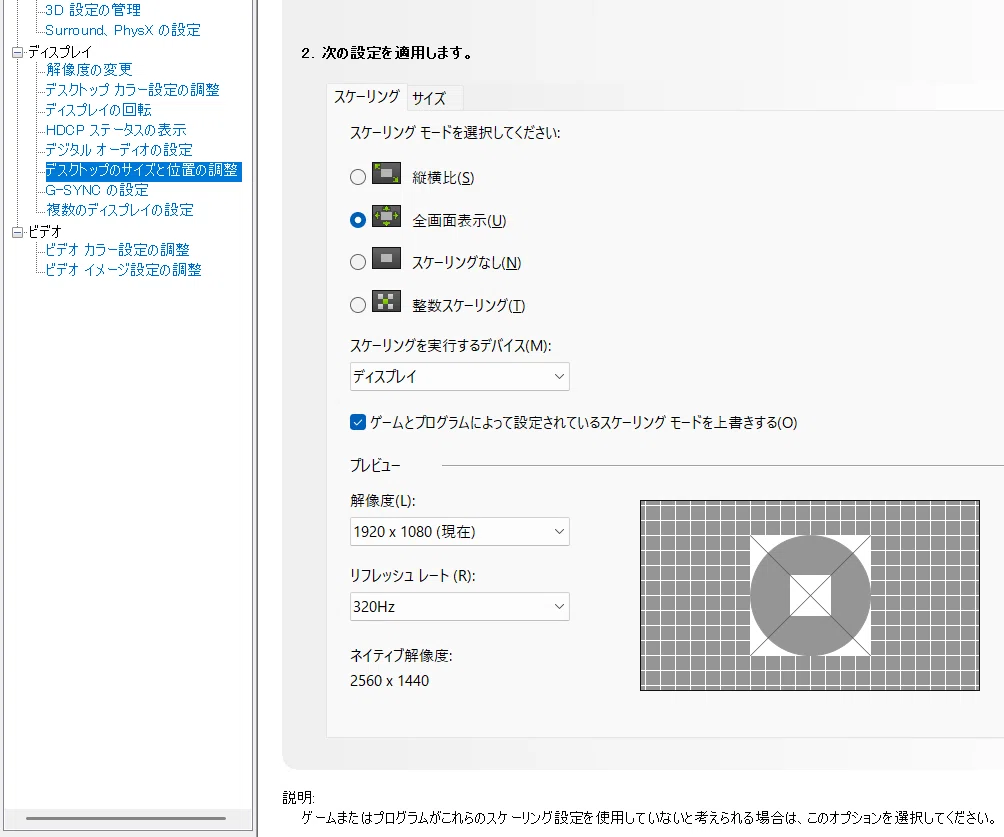Select the 全画面表示(U) radio button
1004x837 pixels.
click(x=358, y=220)
